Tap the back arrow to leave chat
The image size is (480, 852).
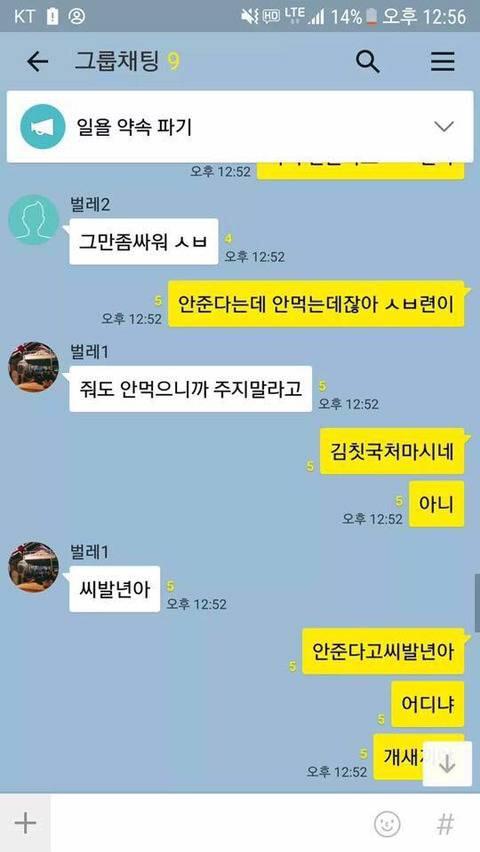click(x=38, y=62)
